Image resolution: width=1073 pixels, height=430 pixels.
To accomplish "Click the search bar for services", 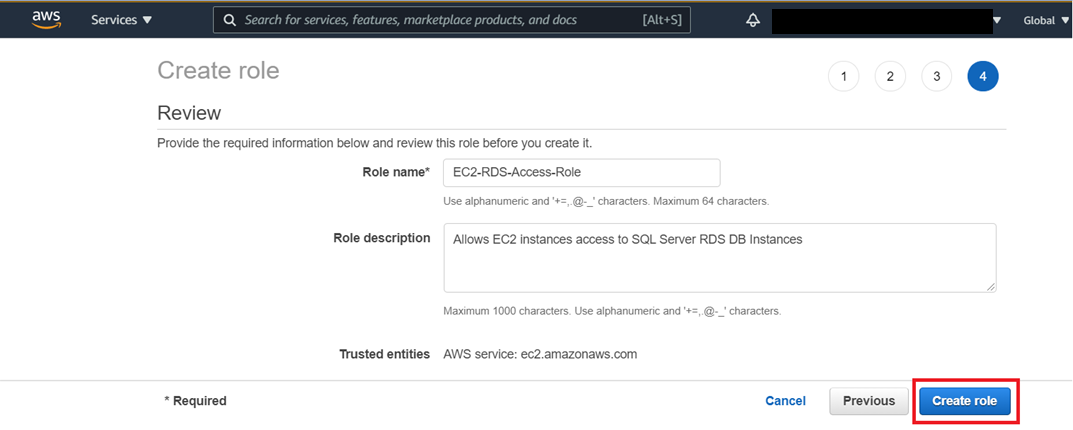I will pyautogui.click(x=452, y=20).
